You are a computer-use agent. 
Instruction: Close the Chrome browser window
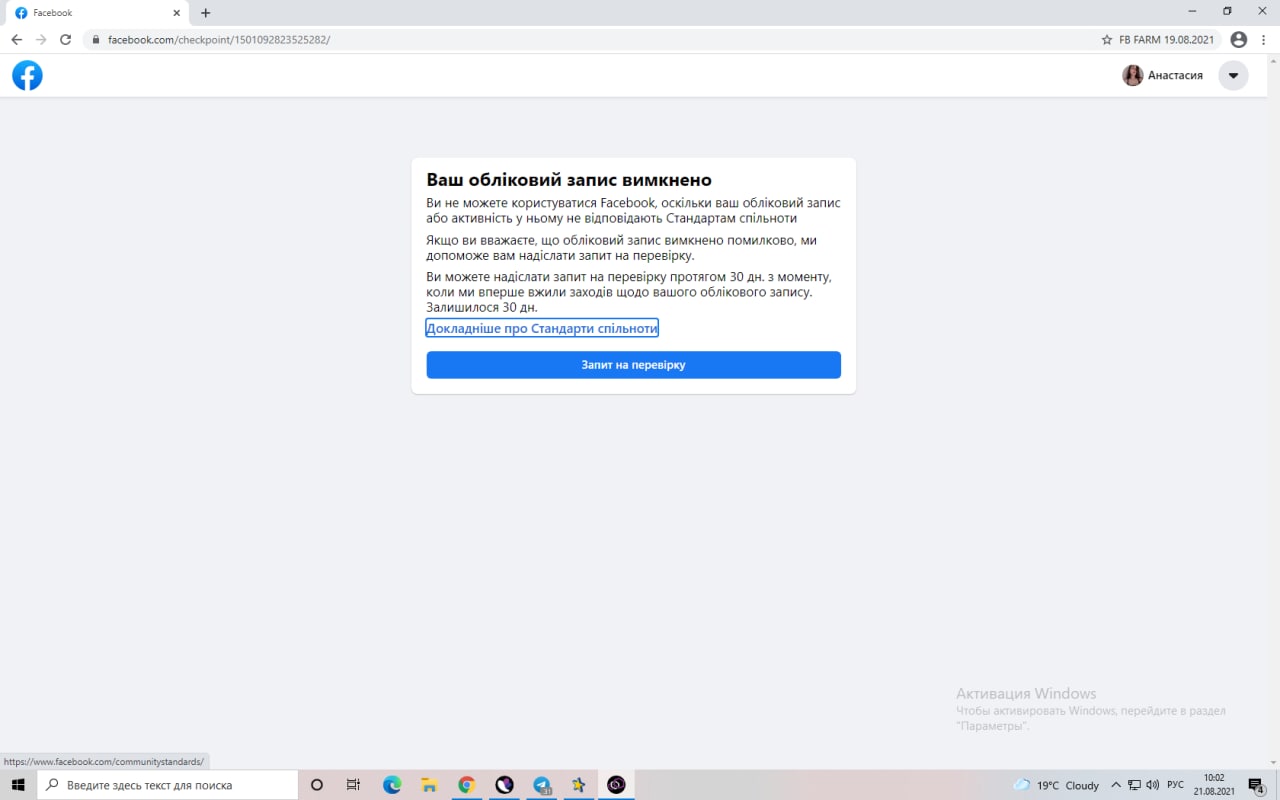click(1262, 11)
